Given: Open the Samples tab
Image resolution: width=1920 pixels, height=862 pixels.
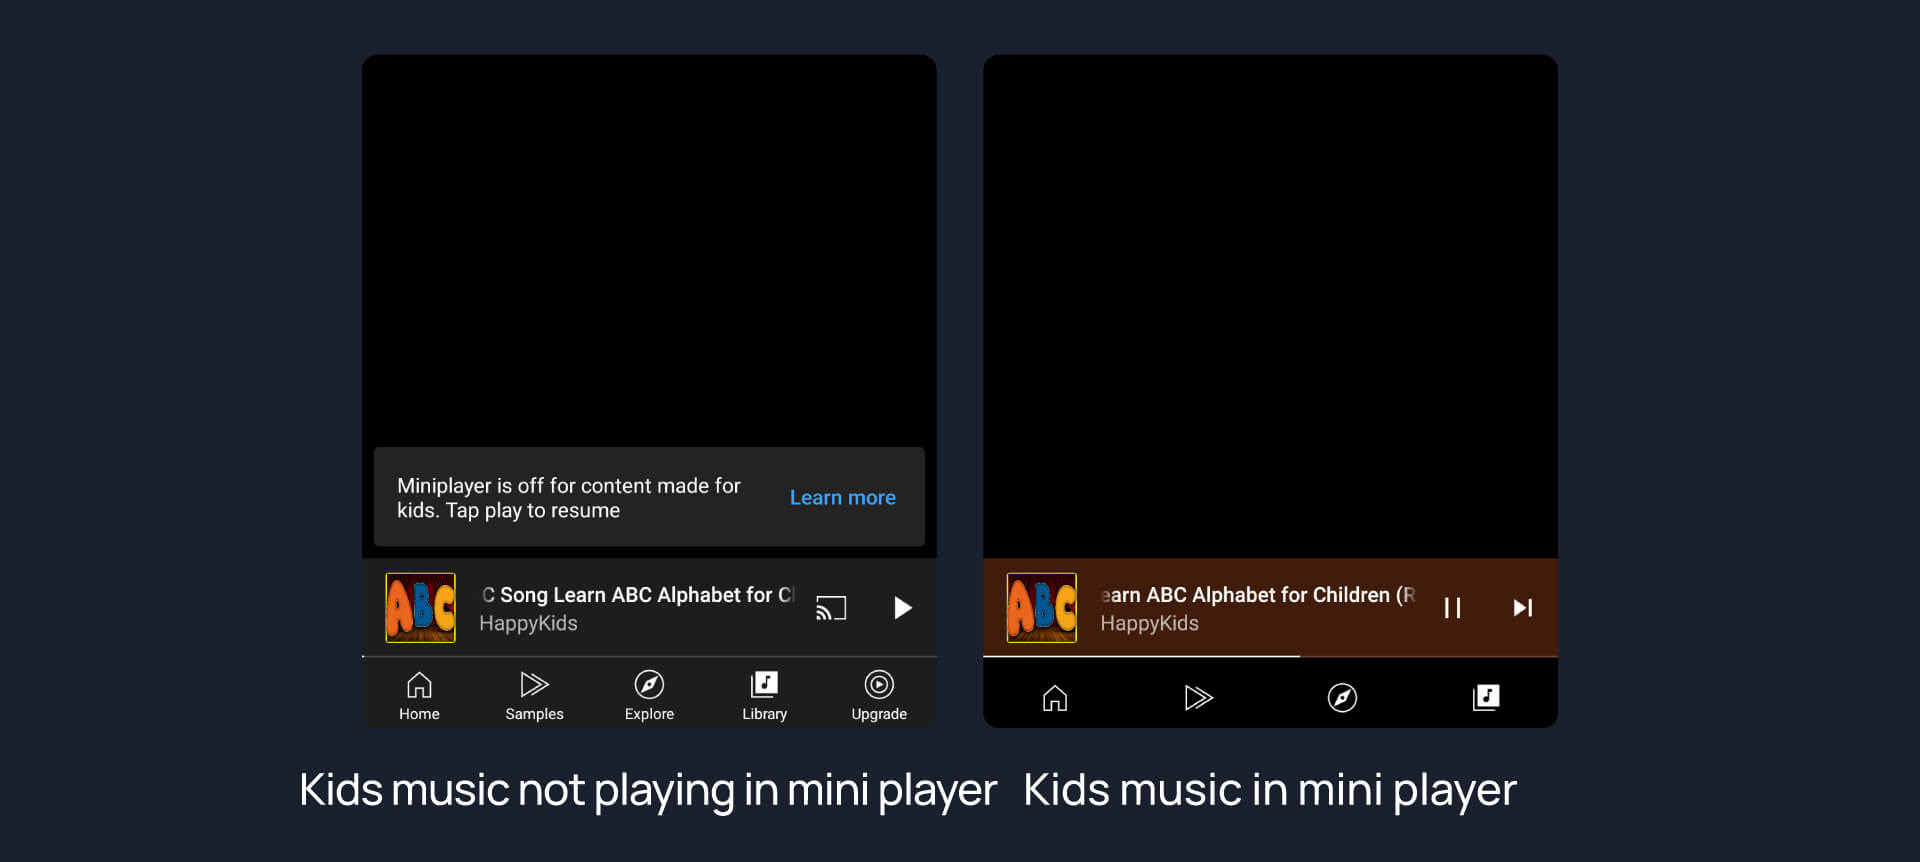Looking at the screenshot, I should tap(534, 695).
